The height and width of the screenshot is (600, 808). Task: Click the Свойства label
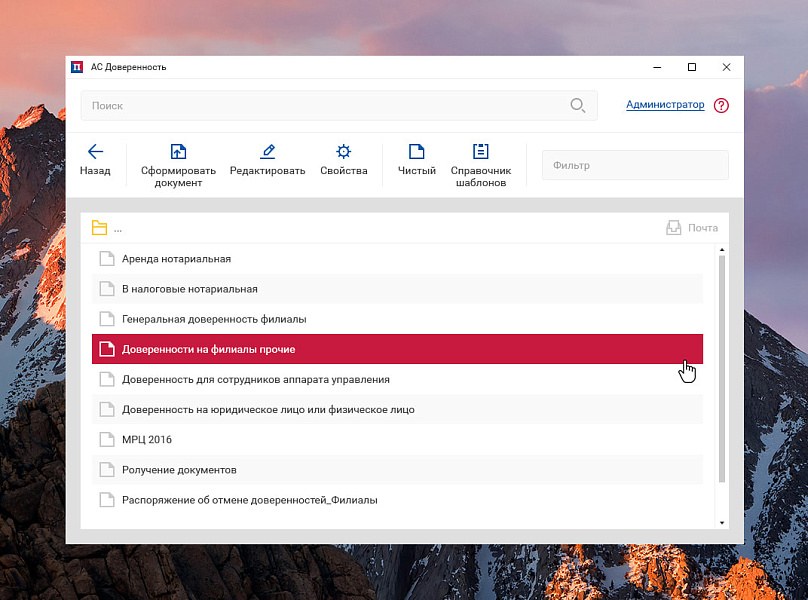point(344,171)
